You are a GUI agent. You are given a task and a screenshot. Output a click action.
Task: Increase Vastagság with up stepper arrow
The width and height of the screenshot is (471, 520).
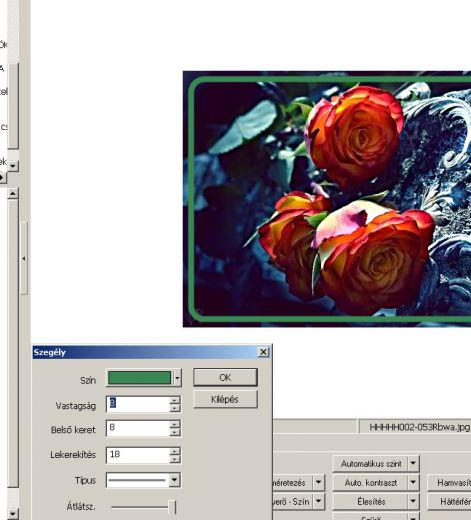click(x=175, y=400)
